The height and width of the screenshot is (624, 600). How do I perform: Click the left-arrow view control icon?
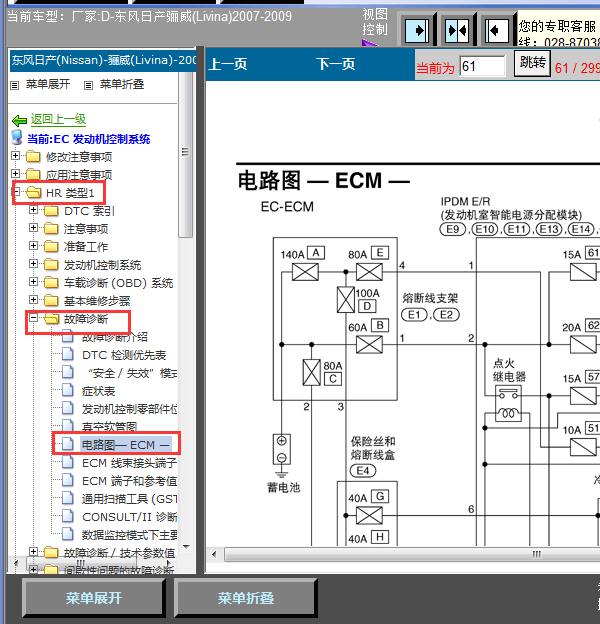click(x=497, y=30)
